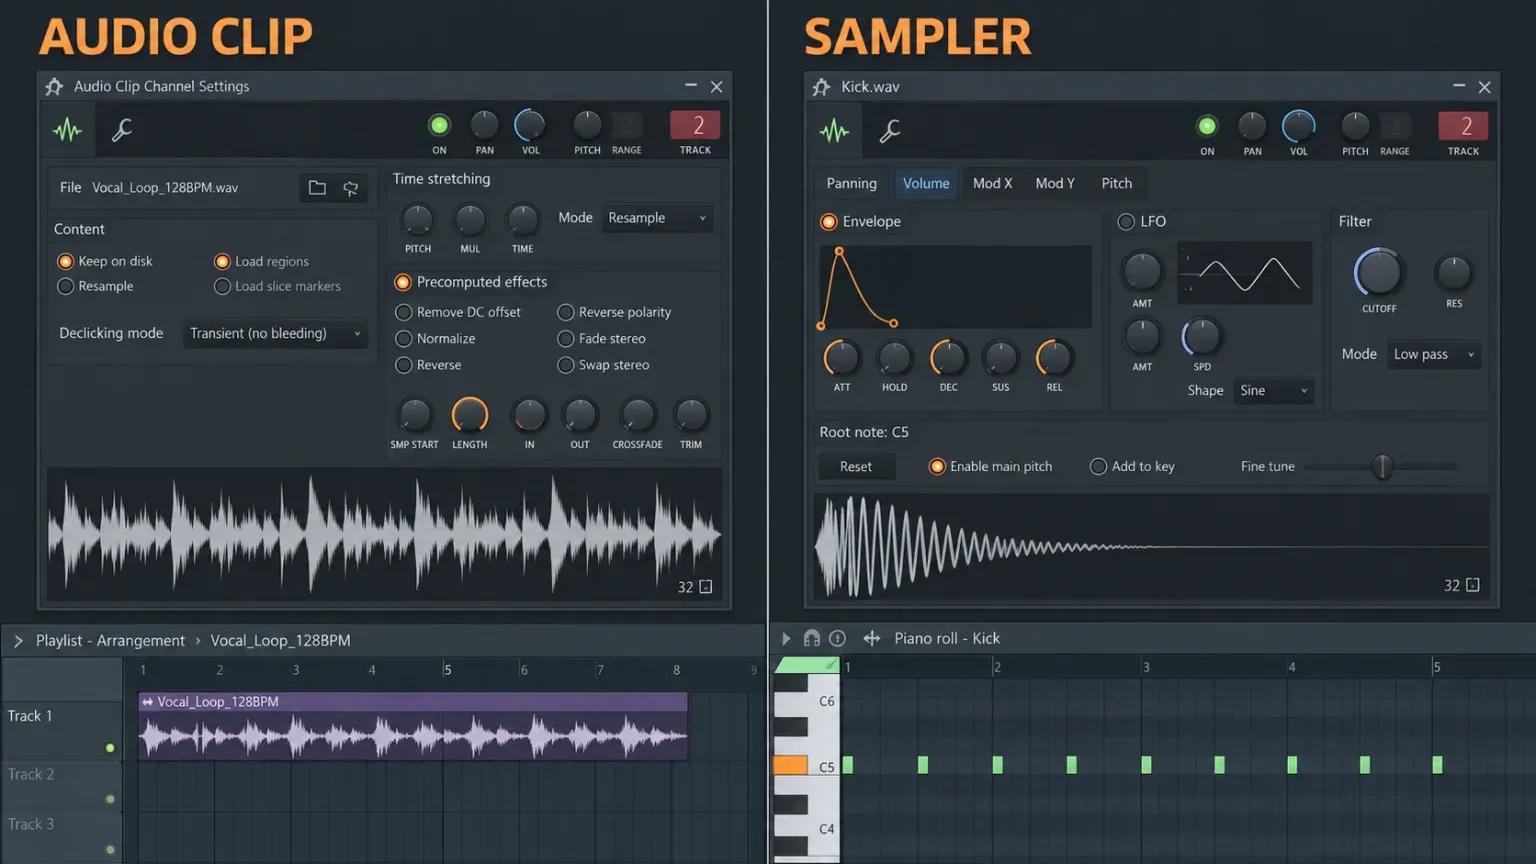The width and height of the screenshot is (1536, 864).
Task: Switch to the Volume tab
Action: (926, 183)
